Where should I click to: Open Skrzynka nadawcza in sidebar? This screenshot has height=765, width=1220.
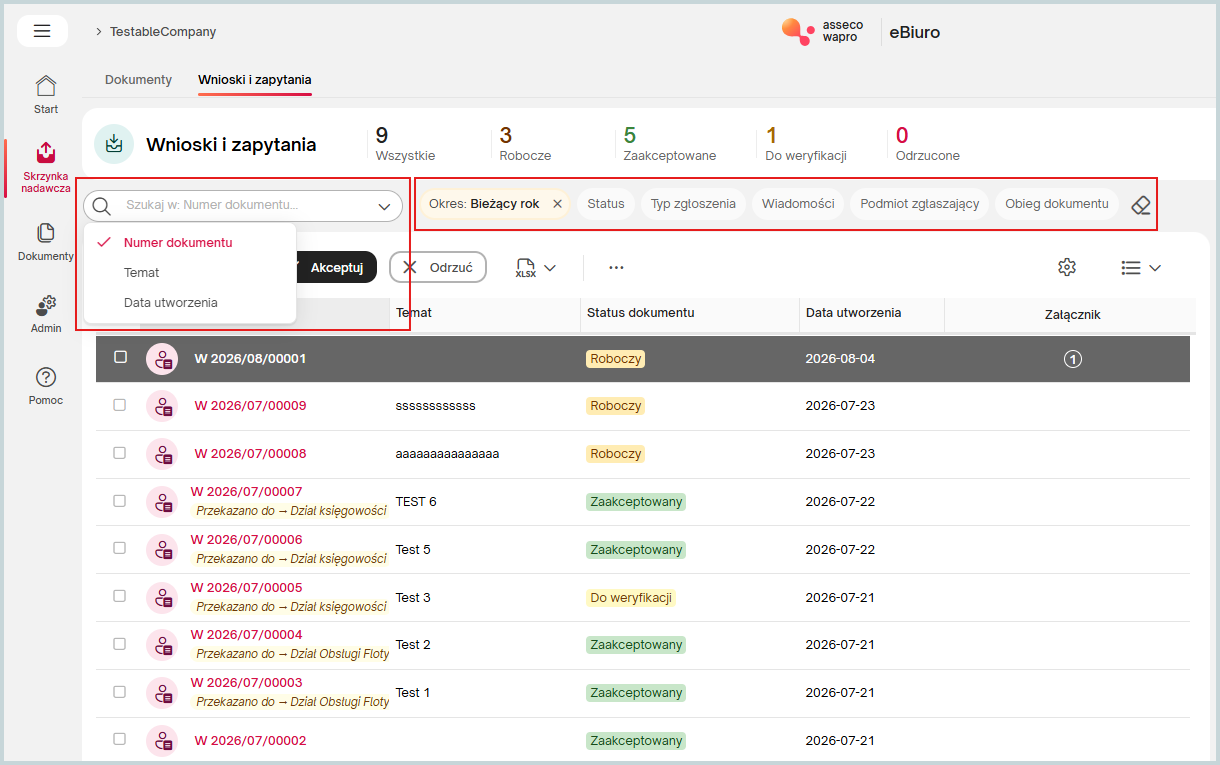click(x=46, y=167)
